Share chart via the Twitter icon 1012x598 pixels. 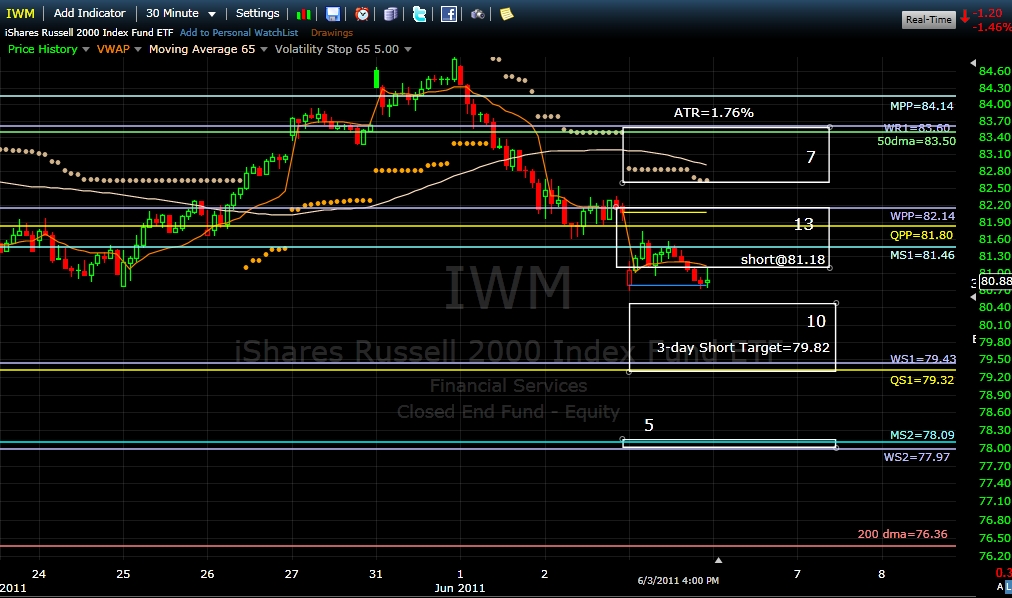click(x=420, y=14)
